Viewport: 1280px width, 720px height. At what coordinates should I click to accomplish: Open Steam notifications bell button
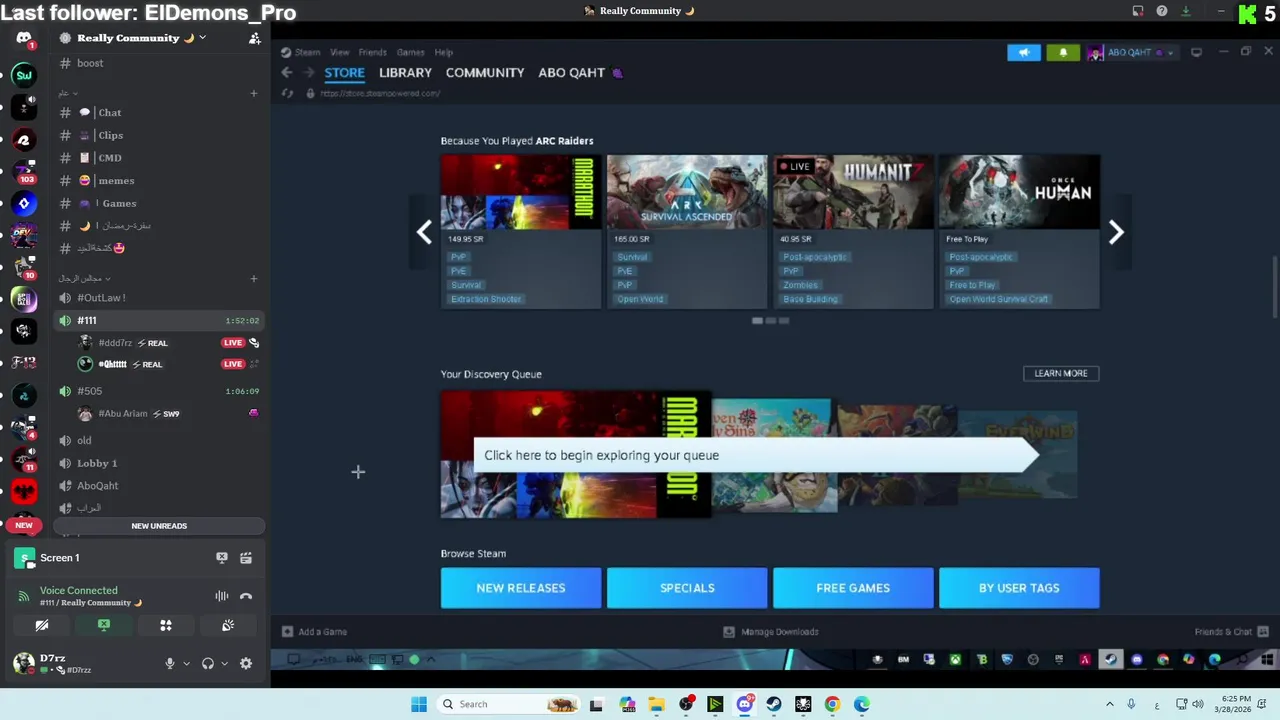pyautogui.click(x=1063, y=53)
